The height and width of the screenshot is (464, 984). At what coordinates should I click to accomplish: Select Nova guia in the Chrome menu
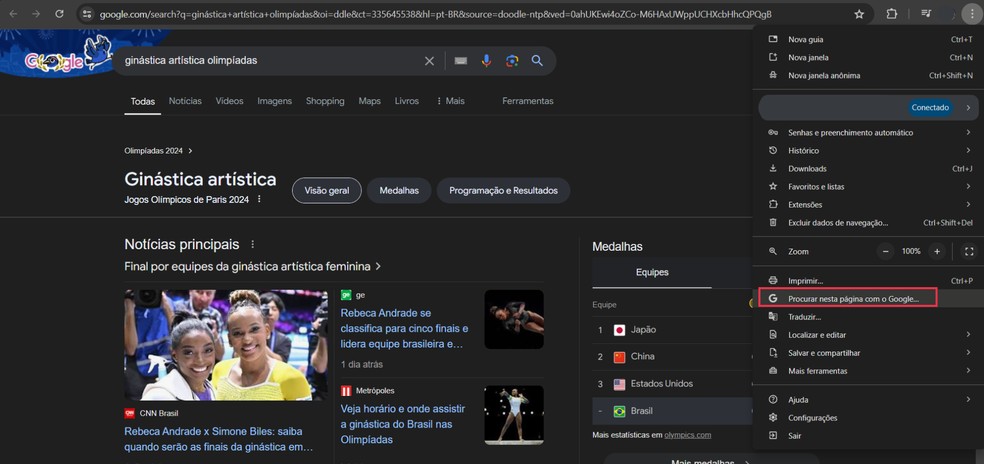point(869,40)
